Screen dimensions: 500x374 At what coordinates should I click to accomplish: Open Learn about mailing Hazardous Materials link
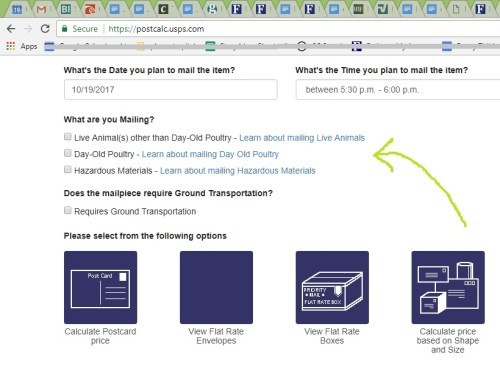238,171
